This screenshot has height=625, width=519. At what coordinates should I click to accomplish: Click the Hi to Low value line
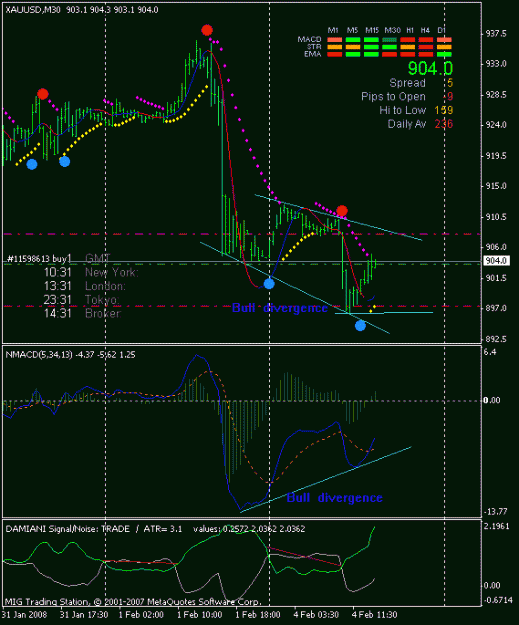pyautogui.click(x=416, y=110)
